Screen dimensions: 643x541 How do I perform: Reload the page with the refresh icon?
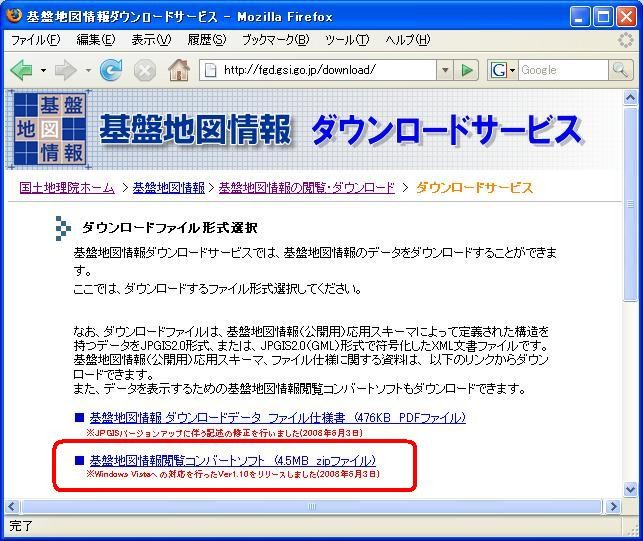point(111,70)
